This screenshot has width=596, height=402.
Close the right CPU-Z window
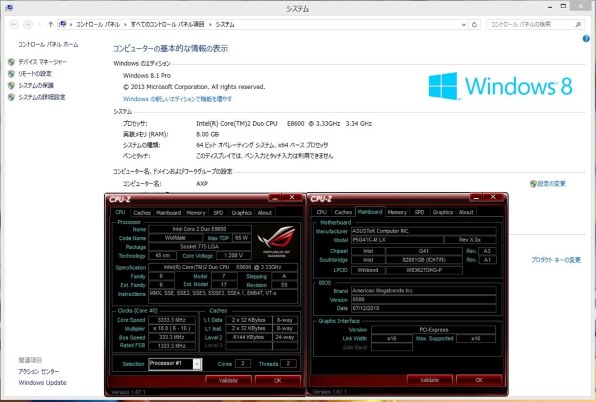493,197
